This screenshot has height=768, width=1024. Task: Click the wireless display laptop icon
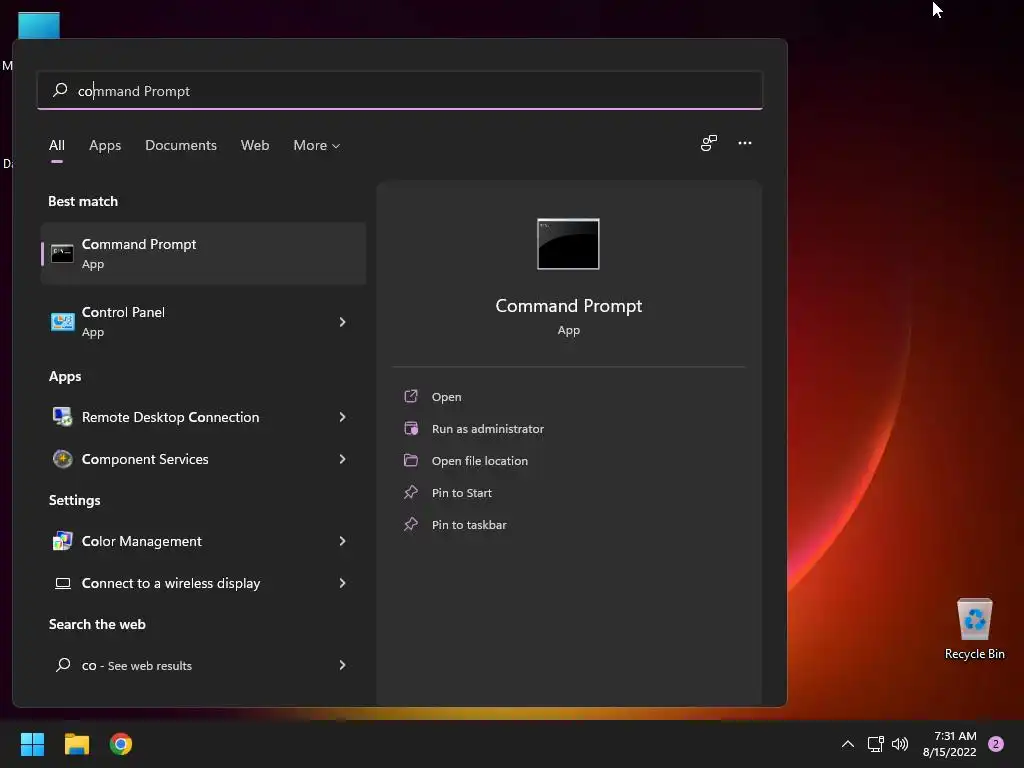[x=63, y=583]
